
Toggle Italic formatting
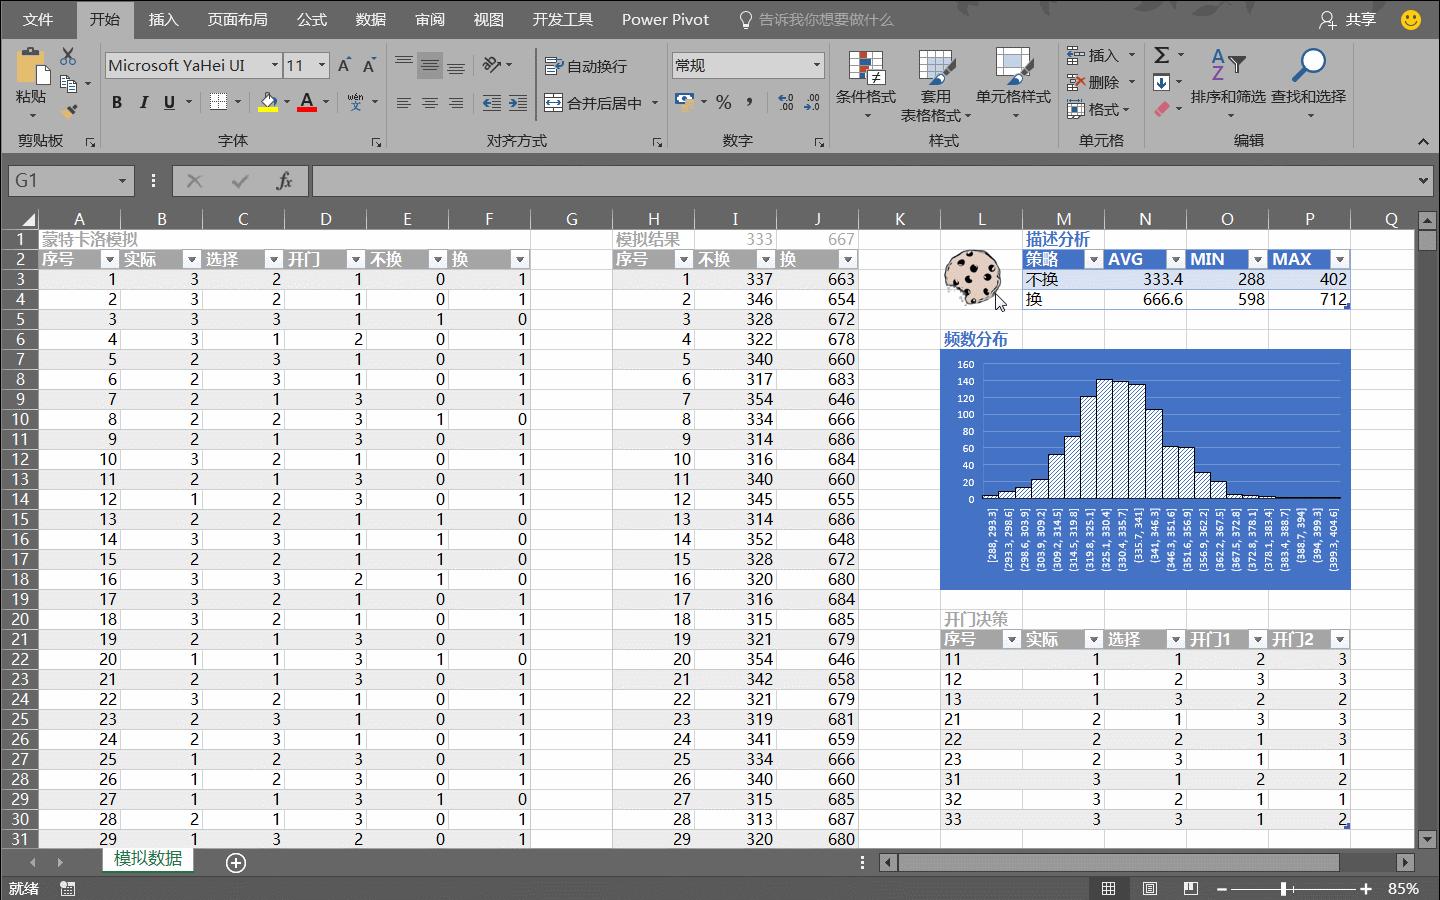pos(143,102)
